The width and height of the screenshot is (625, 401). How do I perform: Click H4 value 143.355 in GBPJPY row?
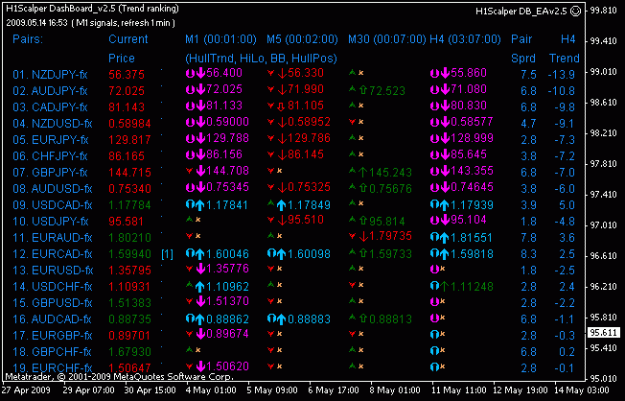coord(472,171)
